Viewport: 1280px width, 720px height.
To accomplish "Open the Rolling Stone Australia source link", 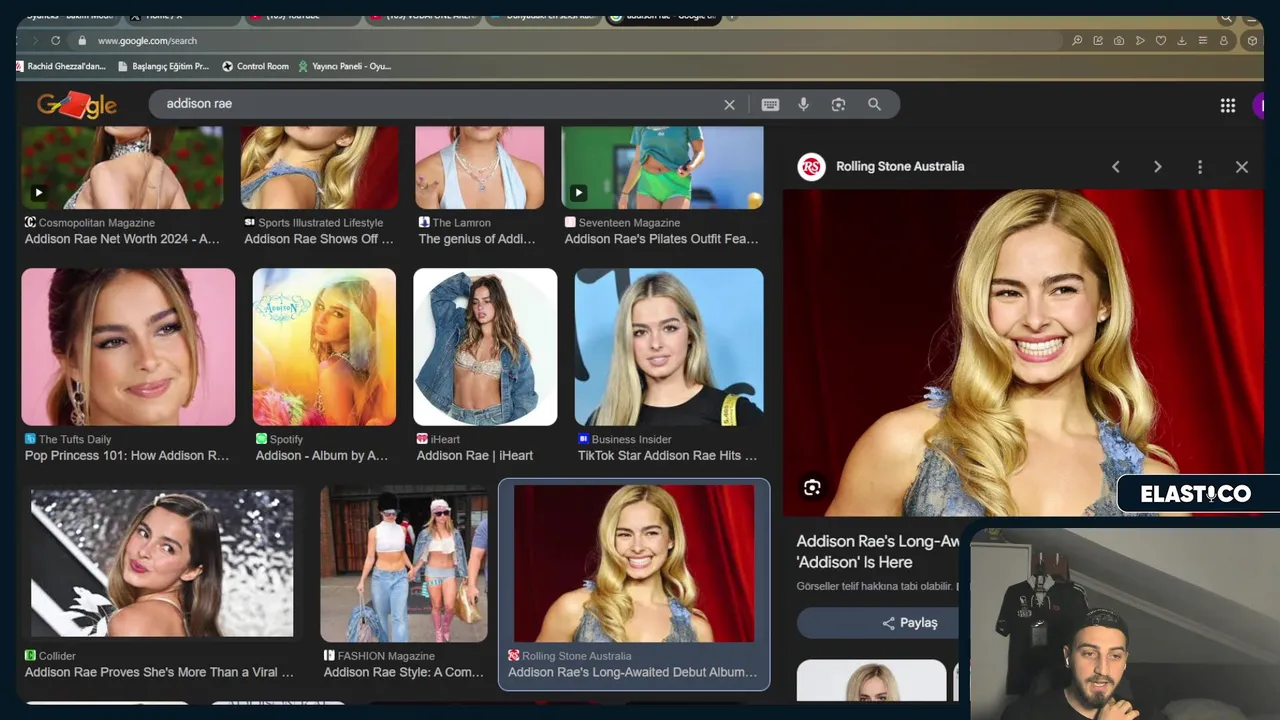I will pos(900,167).
